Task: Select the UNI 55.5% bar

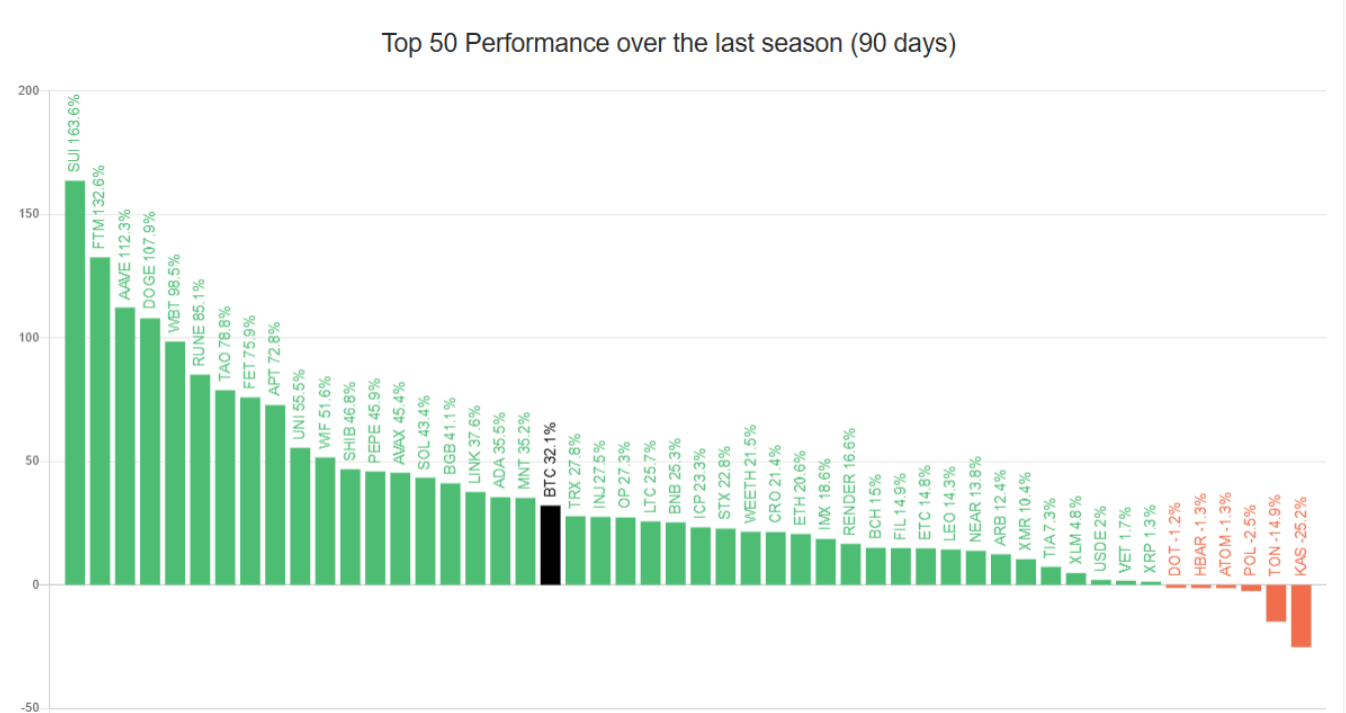Action: 300,516
